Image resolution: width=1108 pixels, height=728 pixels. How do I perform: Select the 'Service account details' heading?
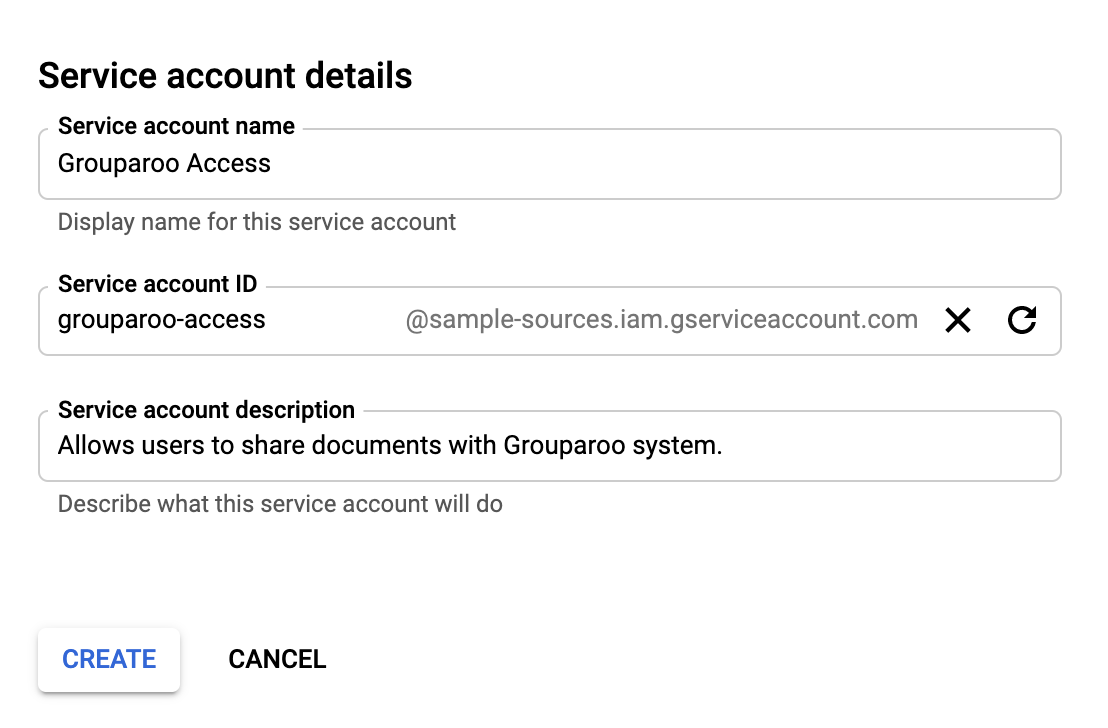click(225, 76)
